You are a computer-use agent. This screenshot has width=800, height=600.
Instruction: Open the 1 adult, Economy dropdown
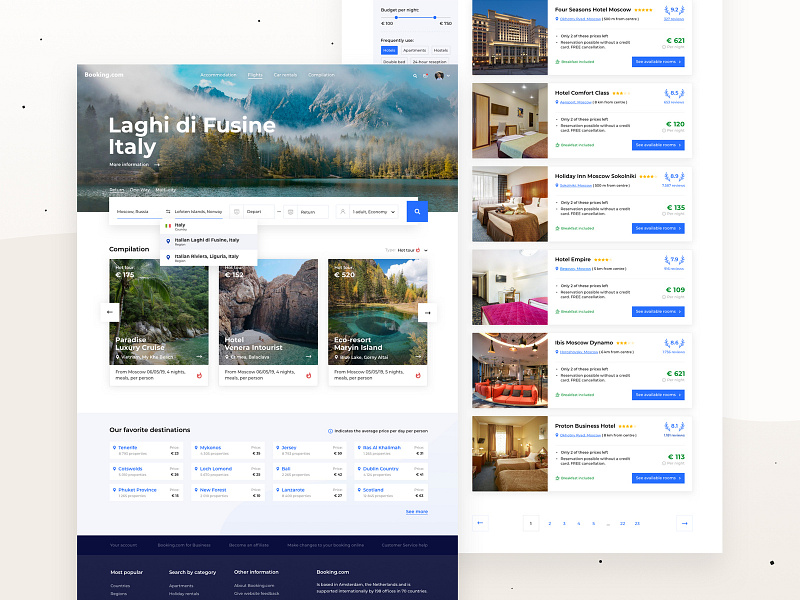point(370,210)
